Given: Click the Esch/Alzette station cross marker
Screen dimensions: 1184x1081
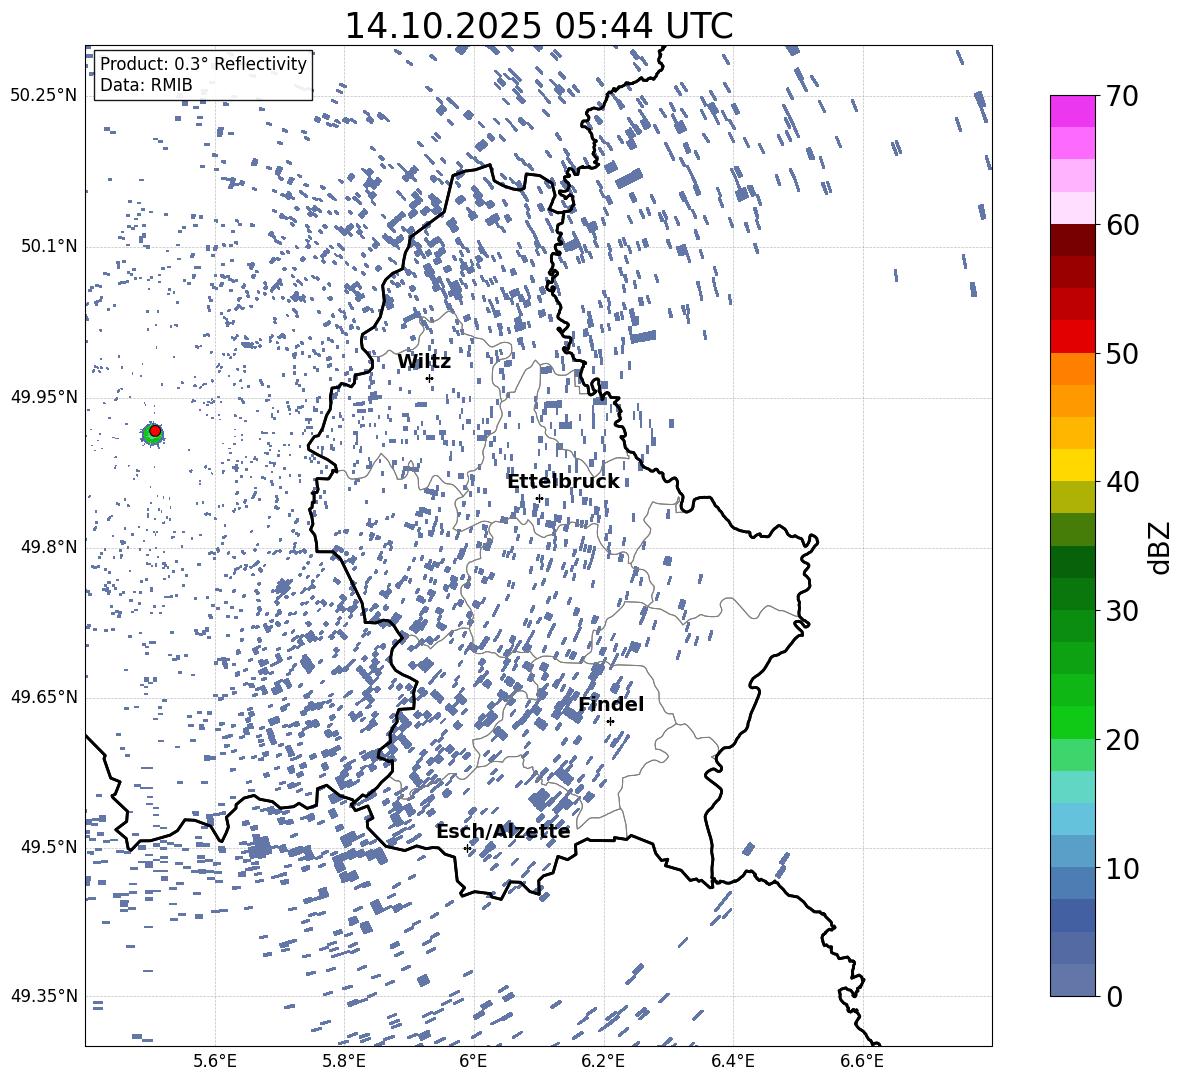Looking at the screenshot, I should [x=467, y=848].
